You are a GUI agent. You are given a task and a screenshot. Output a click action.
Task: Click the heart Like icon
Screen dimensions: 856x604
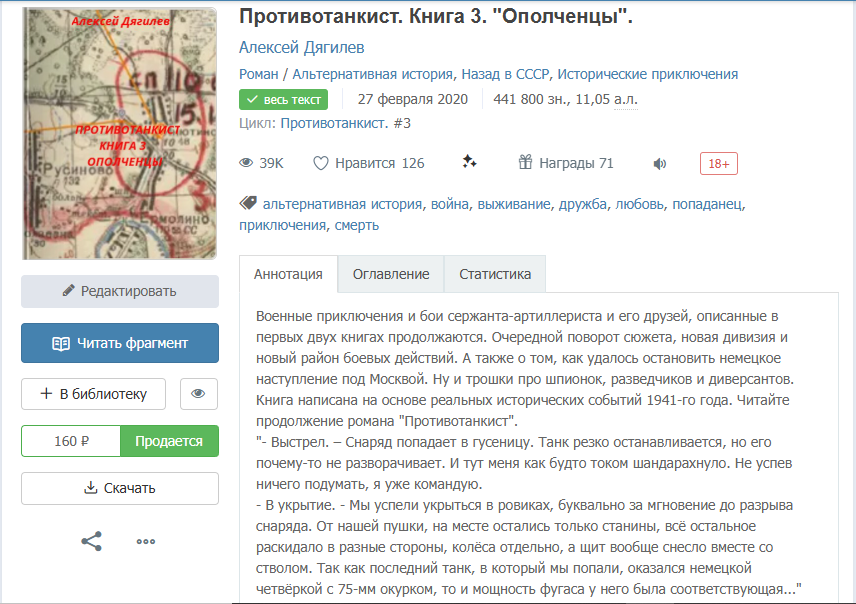pyautogui.click(x=321, y=163)
